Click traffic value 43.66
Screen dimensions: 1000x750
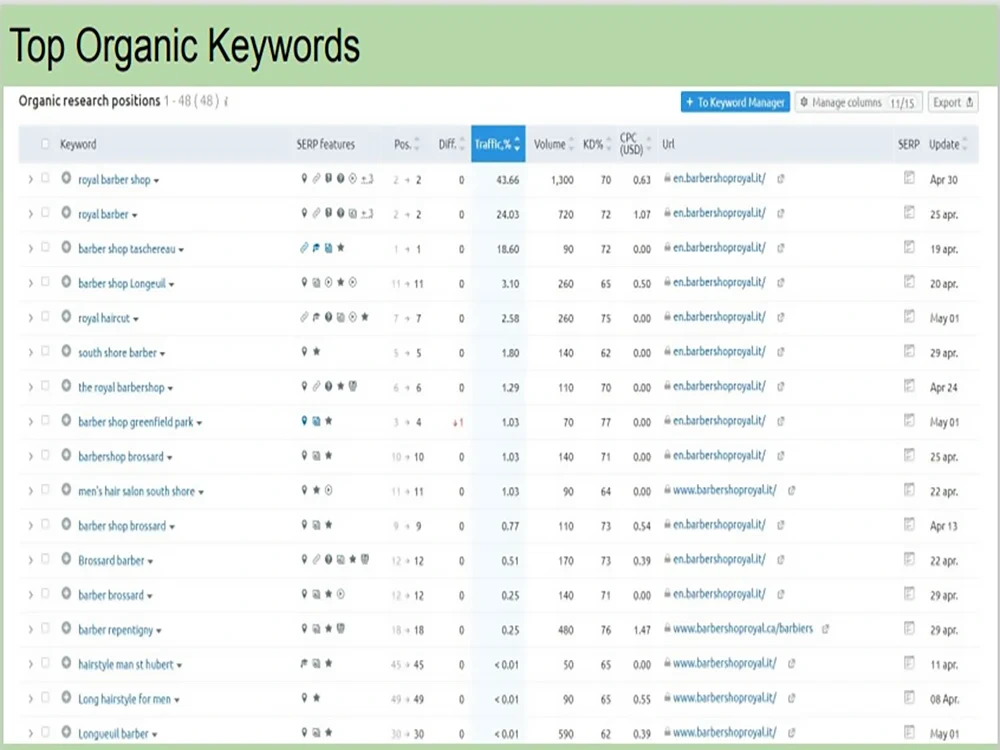(x=508, y=180)
